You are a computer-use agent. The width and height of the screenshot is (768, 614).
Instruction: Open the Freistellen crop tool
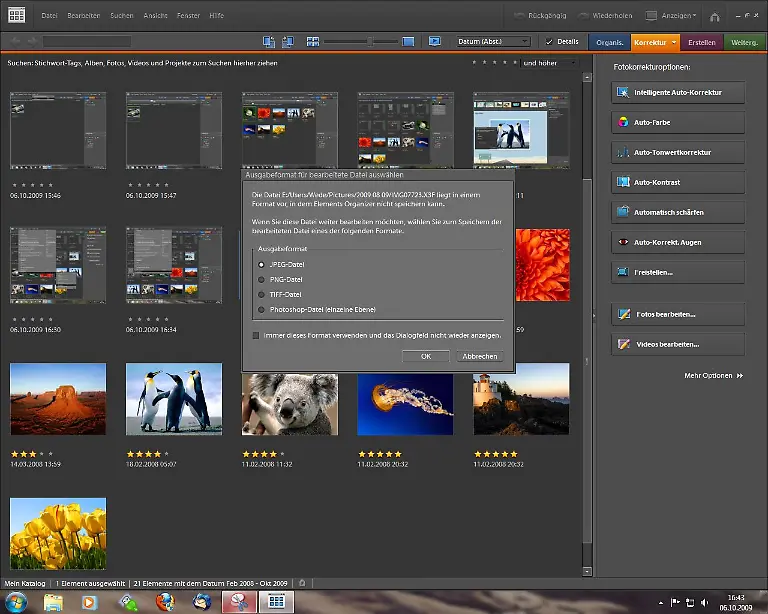[678, 272]
